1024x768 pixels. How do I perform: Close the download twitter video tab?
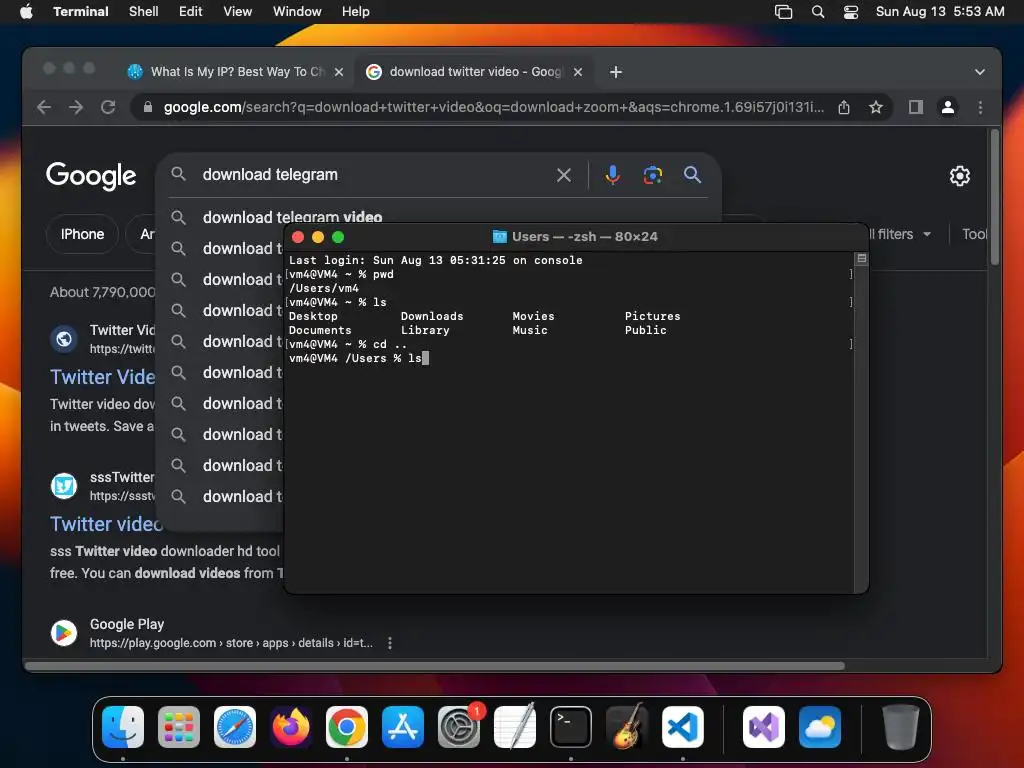(x=578, y=72)
